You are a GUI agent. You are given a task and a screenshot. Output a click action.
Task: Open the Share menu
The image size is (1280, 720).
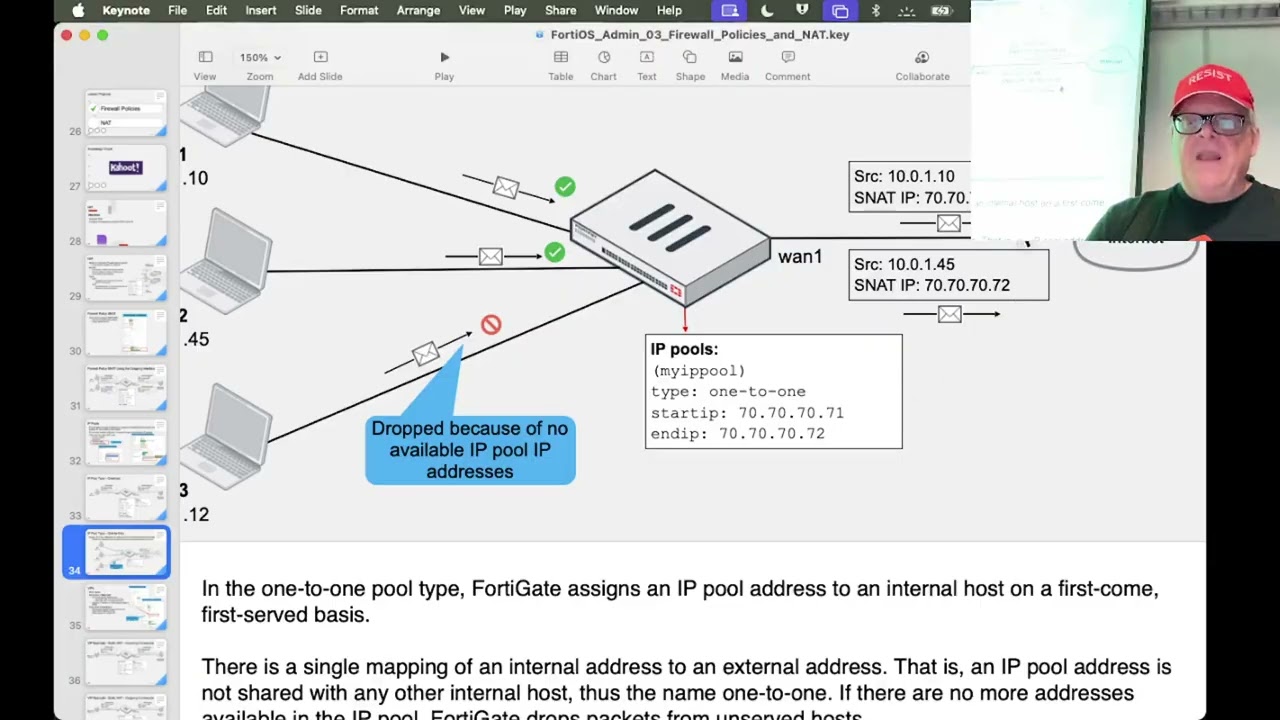pyautogui.click(x=560, y=11)
